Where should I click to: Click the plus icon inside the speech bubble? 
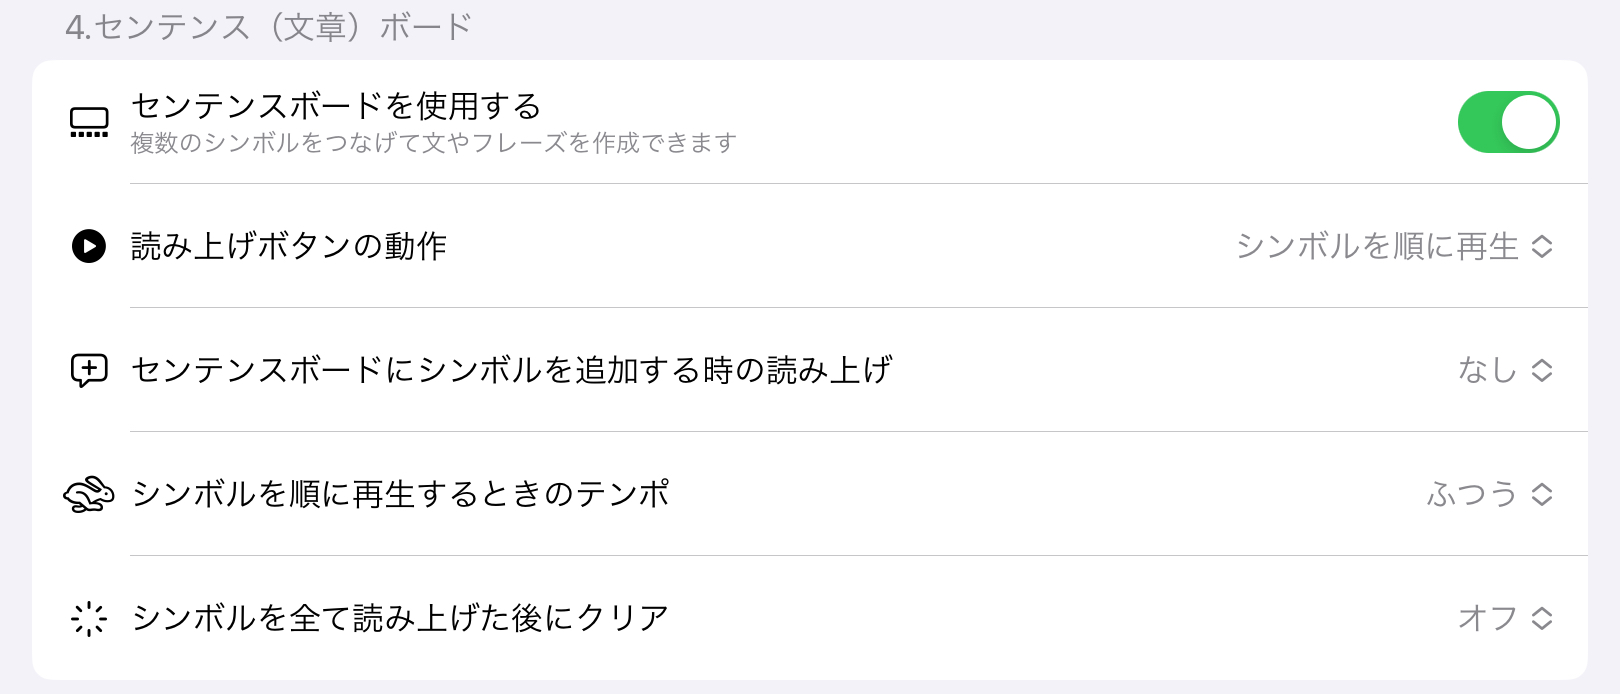pyautogui.click(x=88, y=368)
